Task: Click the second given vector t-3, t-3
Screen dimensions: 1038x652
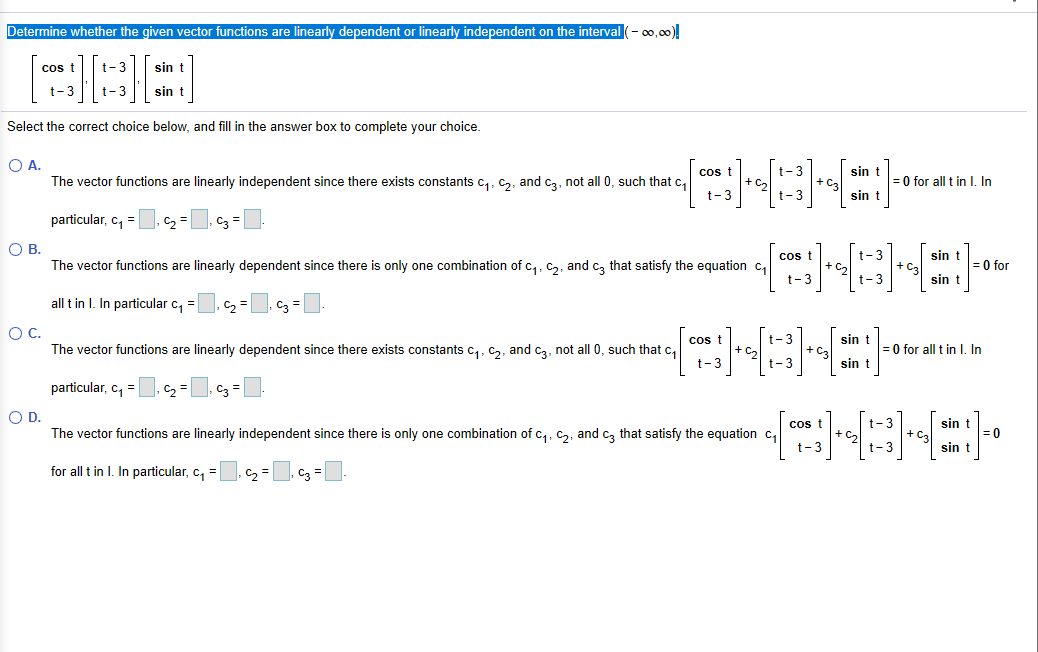Action: pos(114,79)
